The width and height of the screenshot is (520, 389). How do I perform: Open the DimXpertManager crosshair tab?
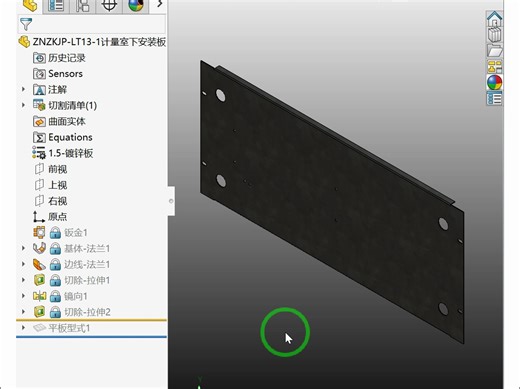(109, 5)
